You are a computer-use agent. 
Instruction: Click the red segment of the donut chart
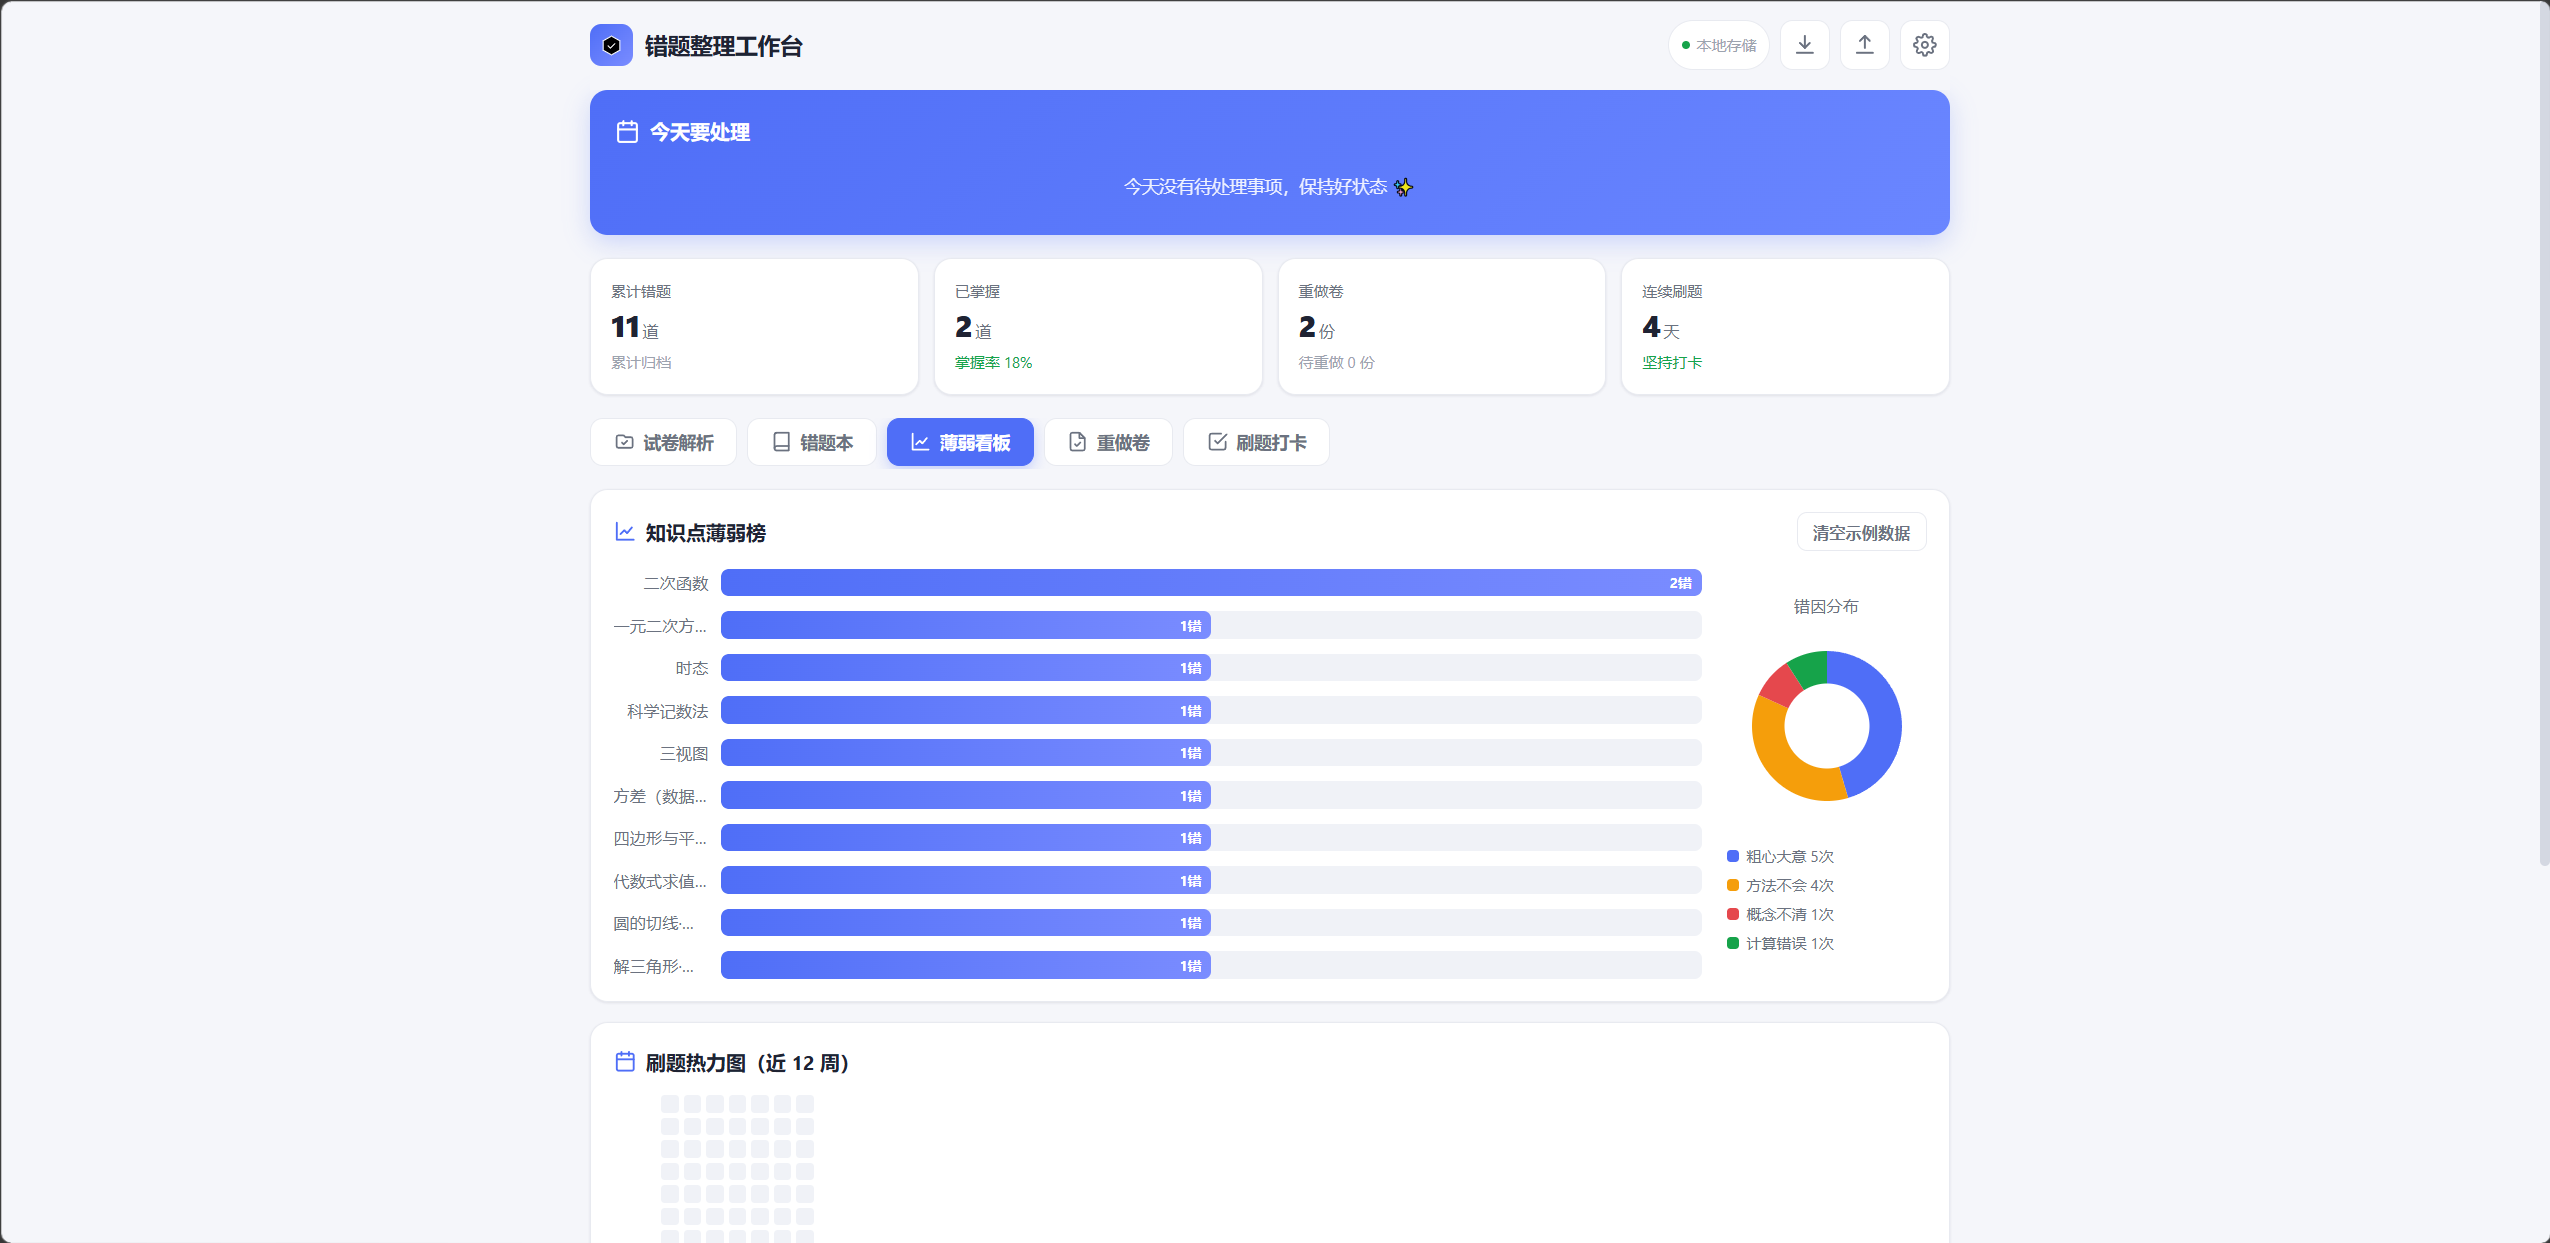1780,685
